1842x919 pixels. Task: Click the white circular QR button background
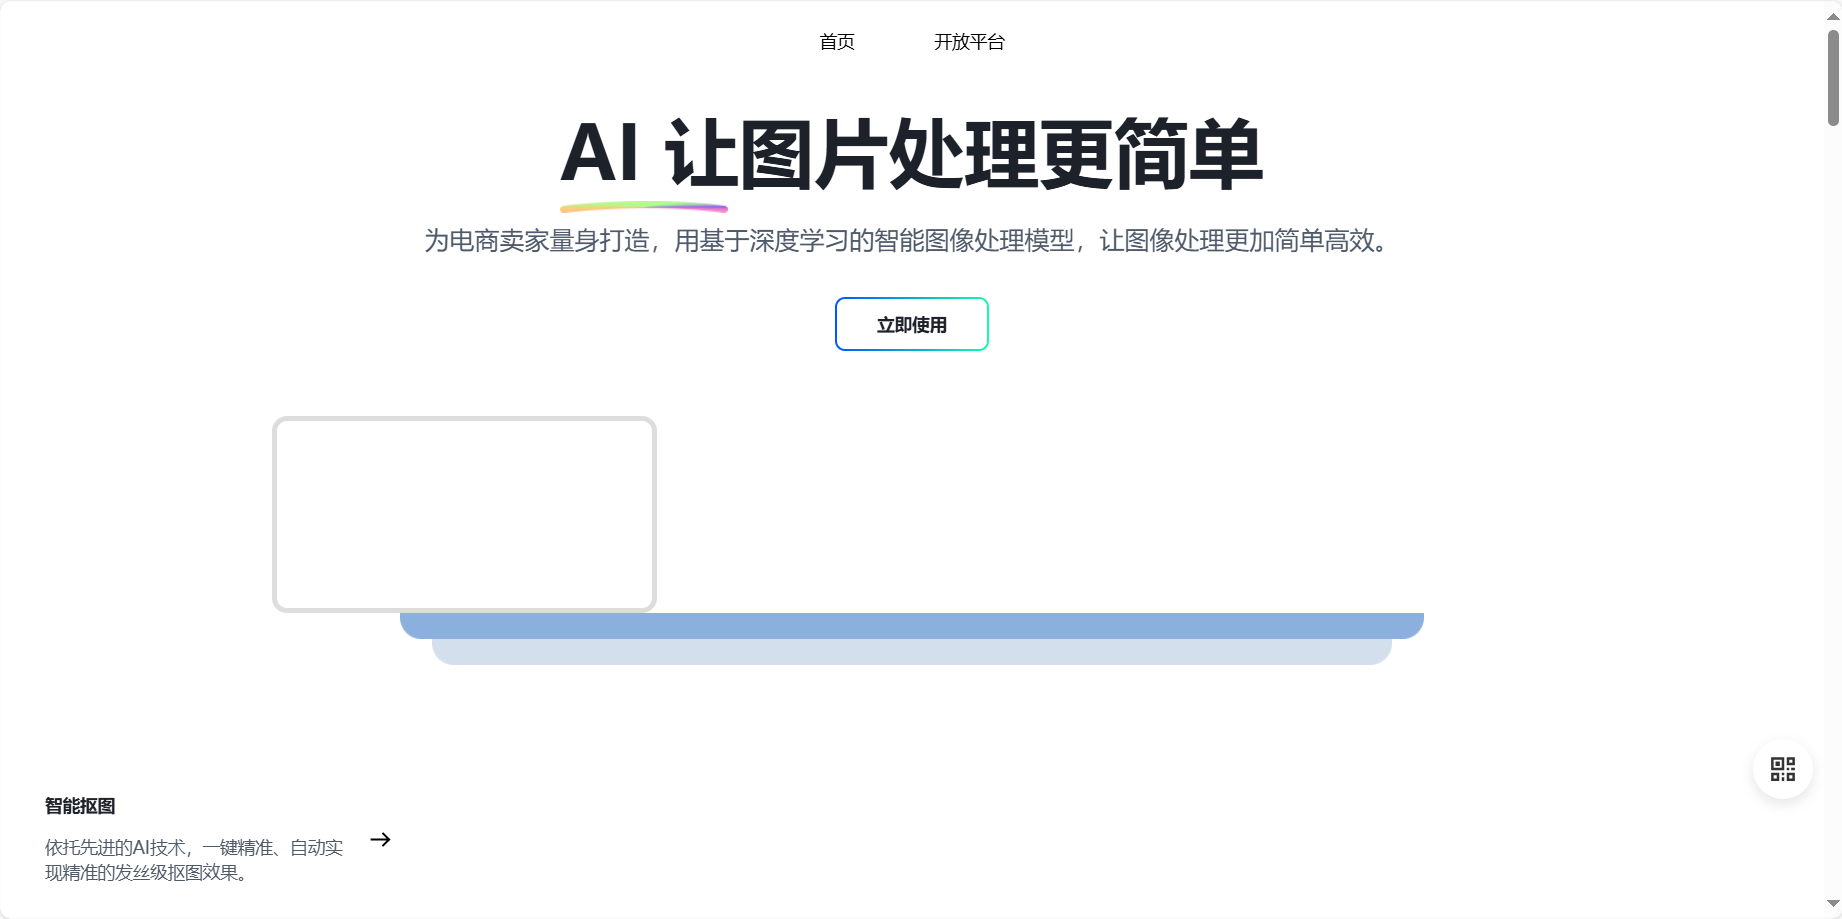[x=1782, y=769]
